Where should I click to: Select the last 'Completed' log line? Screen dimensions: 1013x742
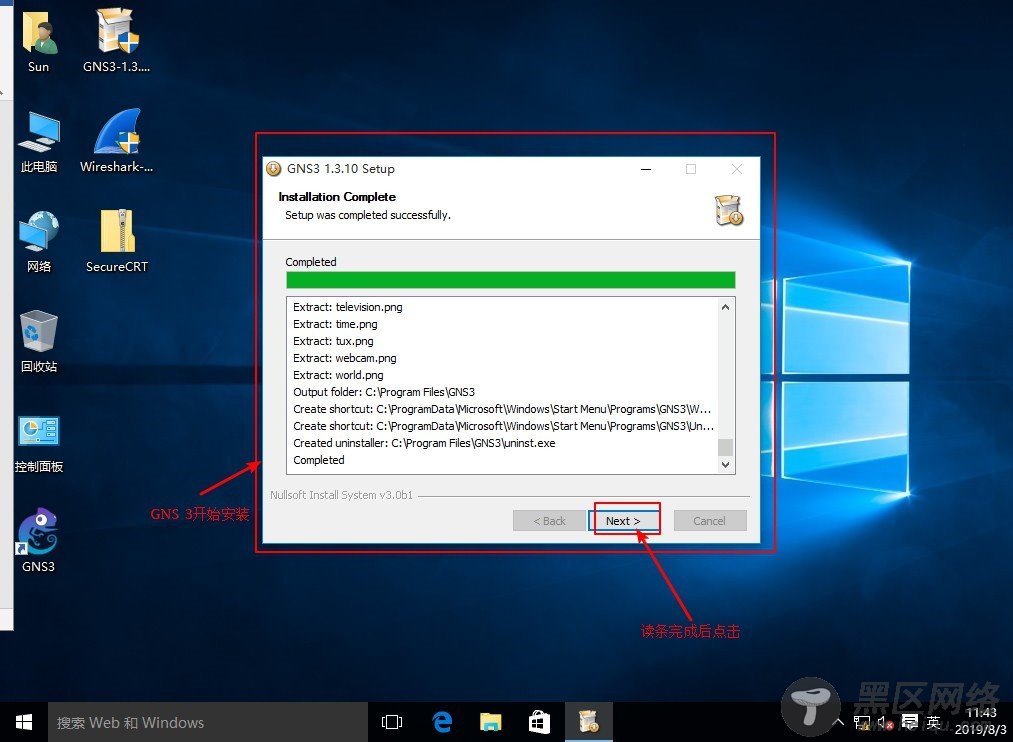coord(319,460)
